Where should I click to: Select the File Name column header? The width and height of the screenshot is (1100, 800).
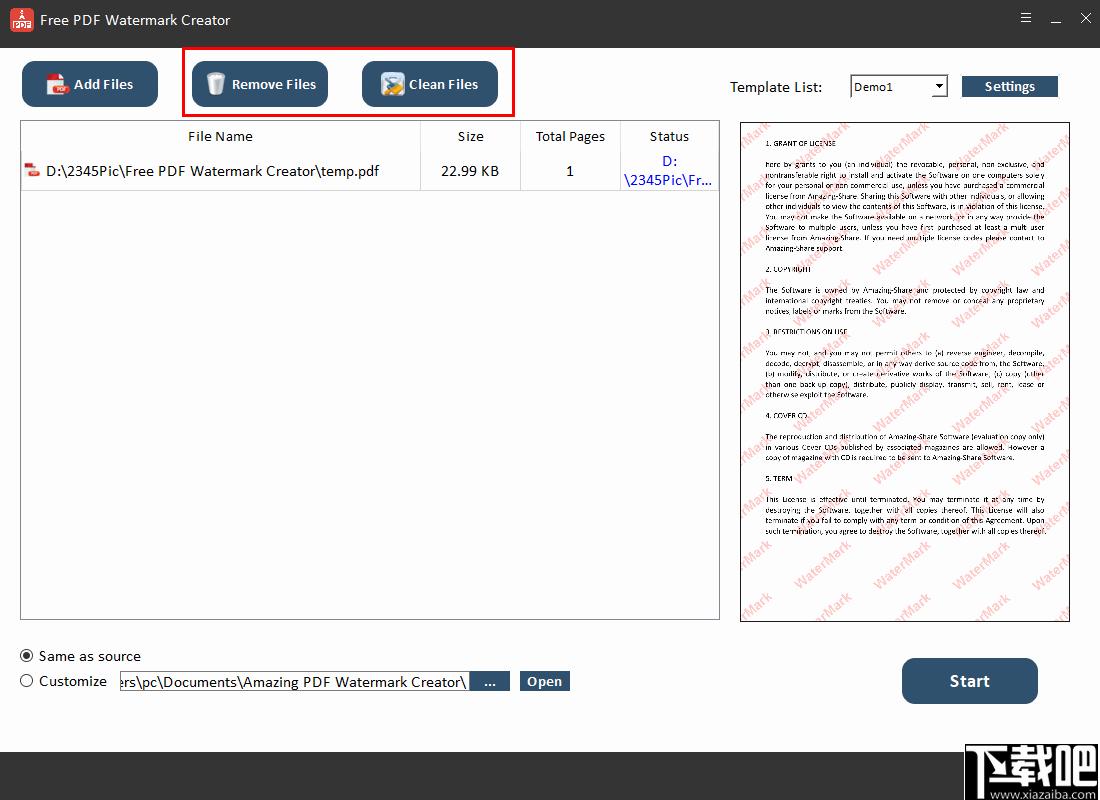[x=220, y=136]
